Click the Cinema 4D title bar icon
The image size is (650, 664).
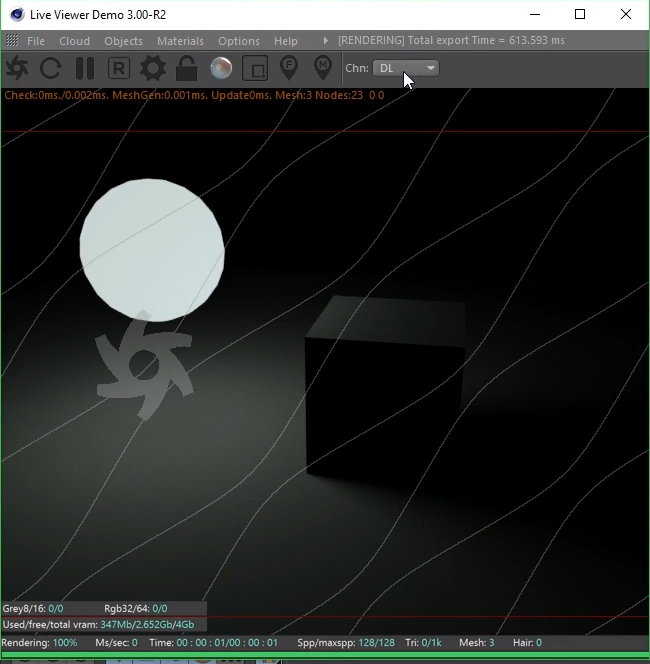[x=17, y=14]
